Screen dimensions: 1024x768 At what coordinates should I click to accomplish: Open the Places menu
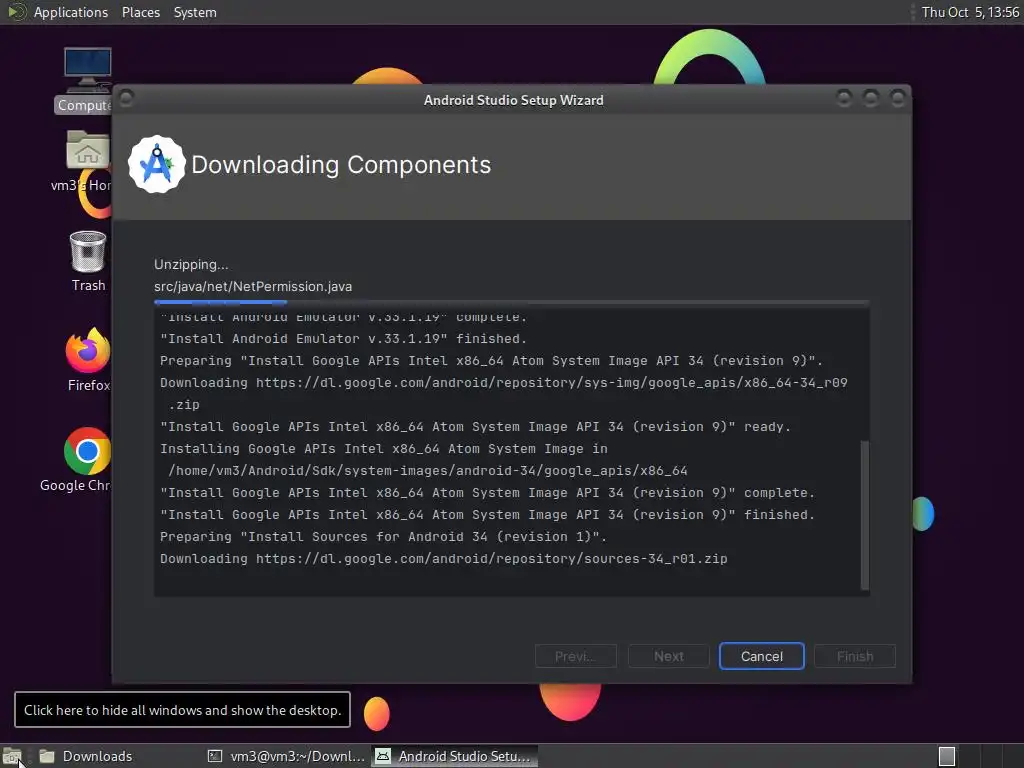(140, 12)
